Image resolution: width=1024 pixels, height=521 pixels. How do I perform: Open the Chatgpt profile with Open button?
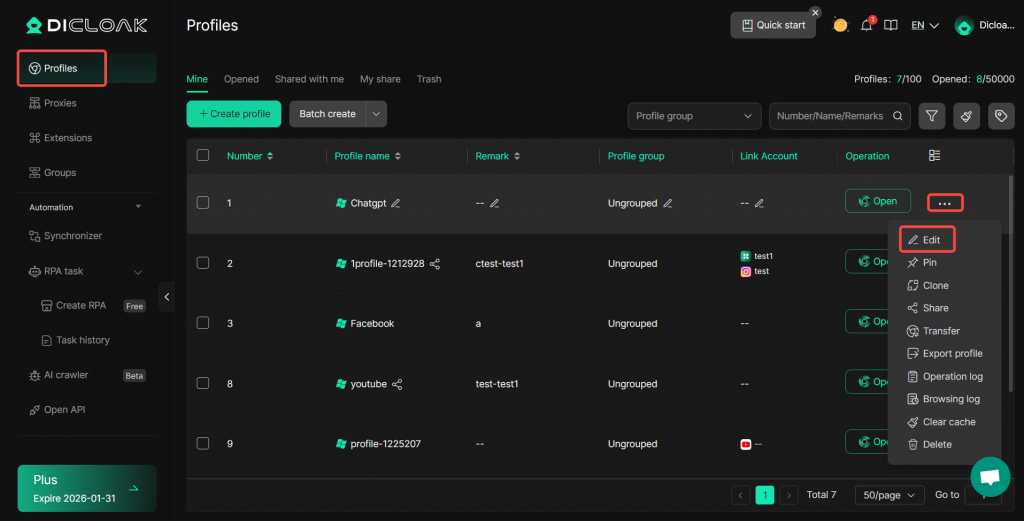(877, 201)
